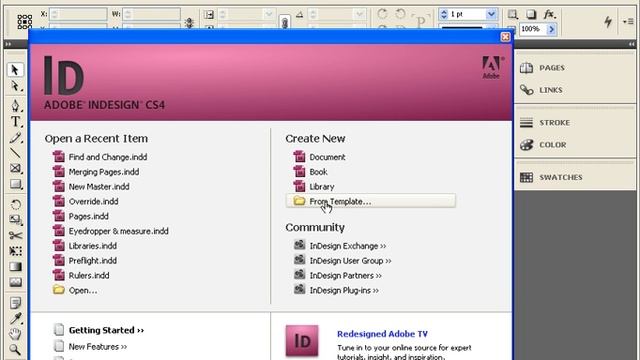Click the rotate clockwise icon
The height and width of the screenshot is (360, 640).
click(x=382, y=14)
